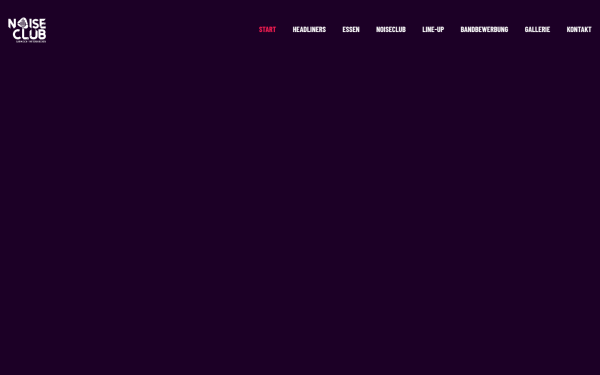600x375 pixels.
Task: Open the Bandbewerbung link
Action: pos(484,29)
